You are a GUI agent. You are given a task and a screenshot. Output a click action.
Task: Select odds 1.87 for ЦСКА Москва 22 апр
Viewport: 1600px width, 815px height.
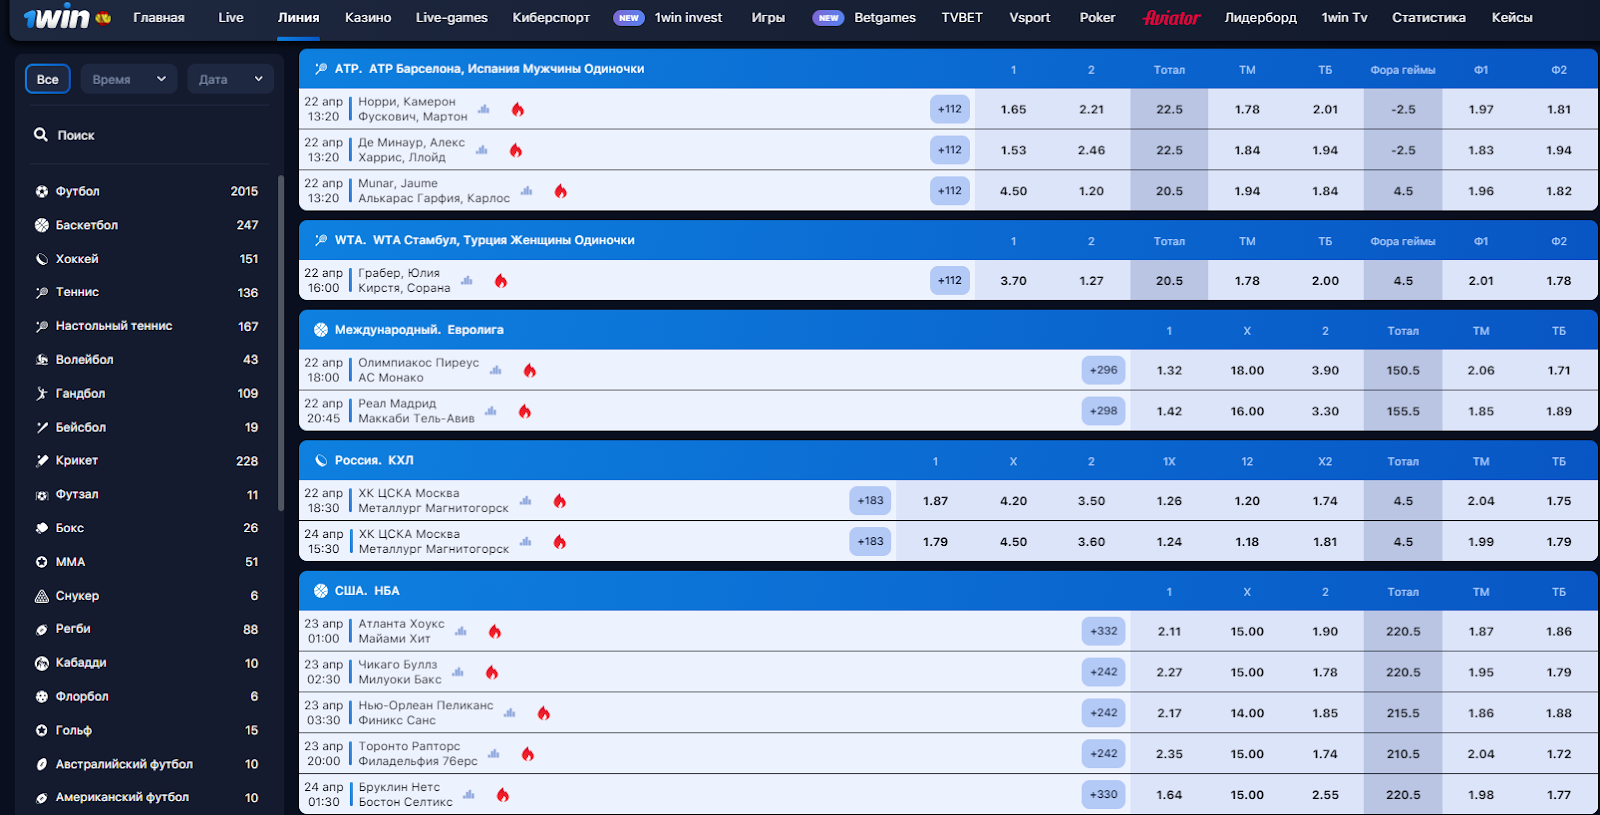935,500
